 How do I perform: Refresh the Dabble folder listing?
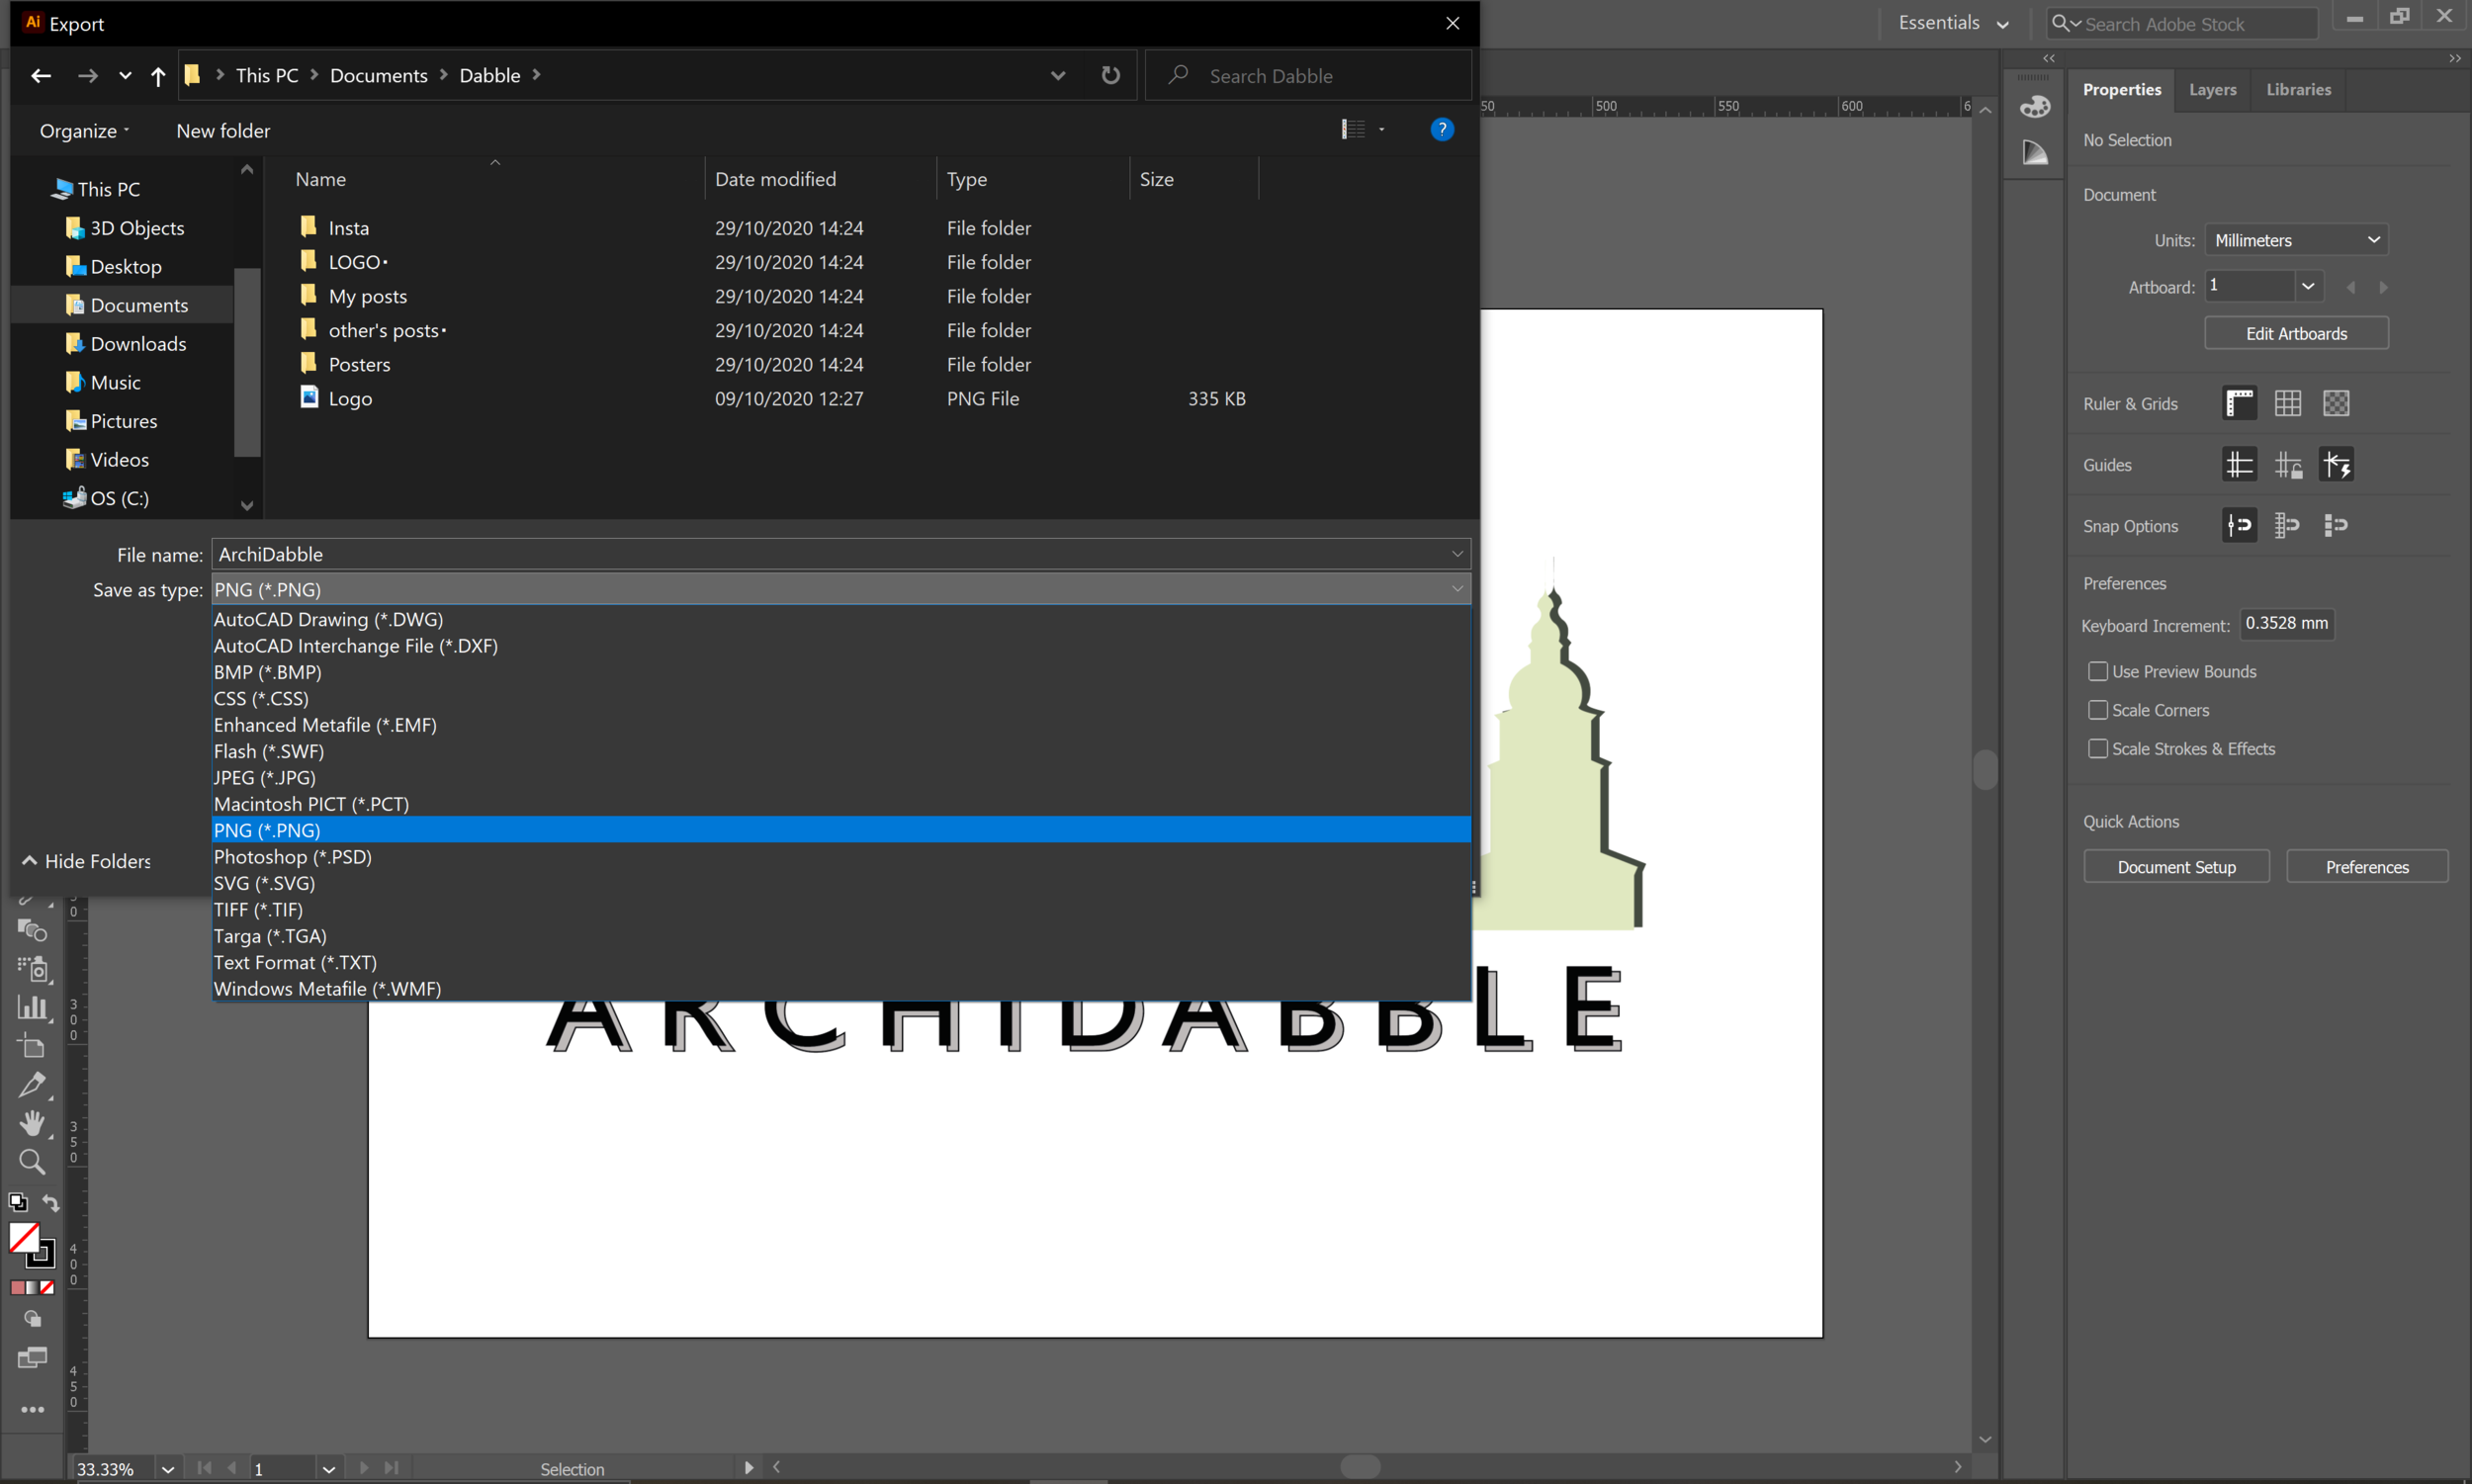click(1110, 75)
